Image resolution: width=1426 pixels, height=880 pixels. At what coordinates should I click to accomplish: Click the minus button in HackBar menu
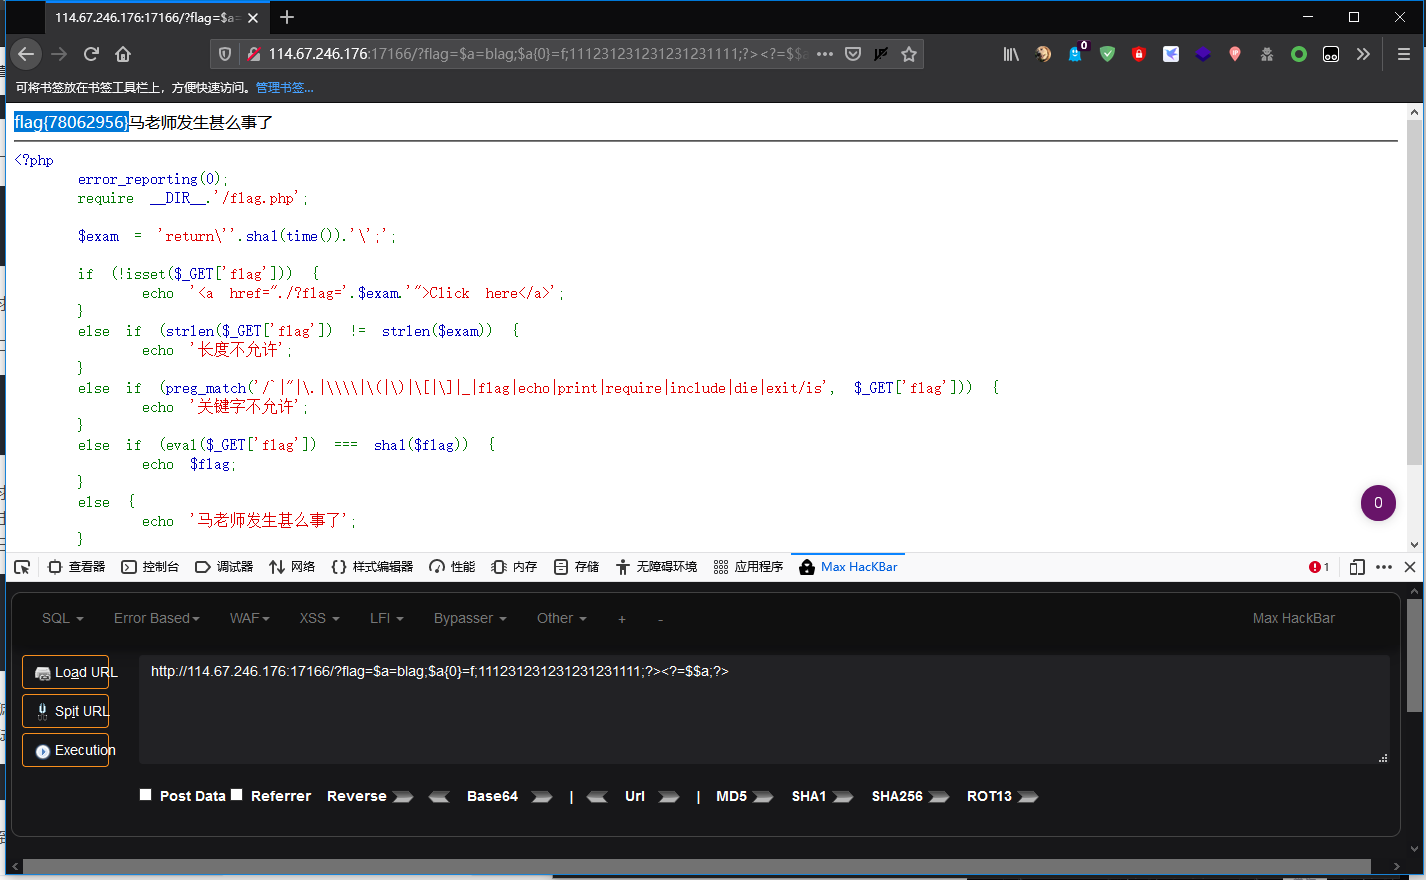660,619
